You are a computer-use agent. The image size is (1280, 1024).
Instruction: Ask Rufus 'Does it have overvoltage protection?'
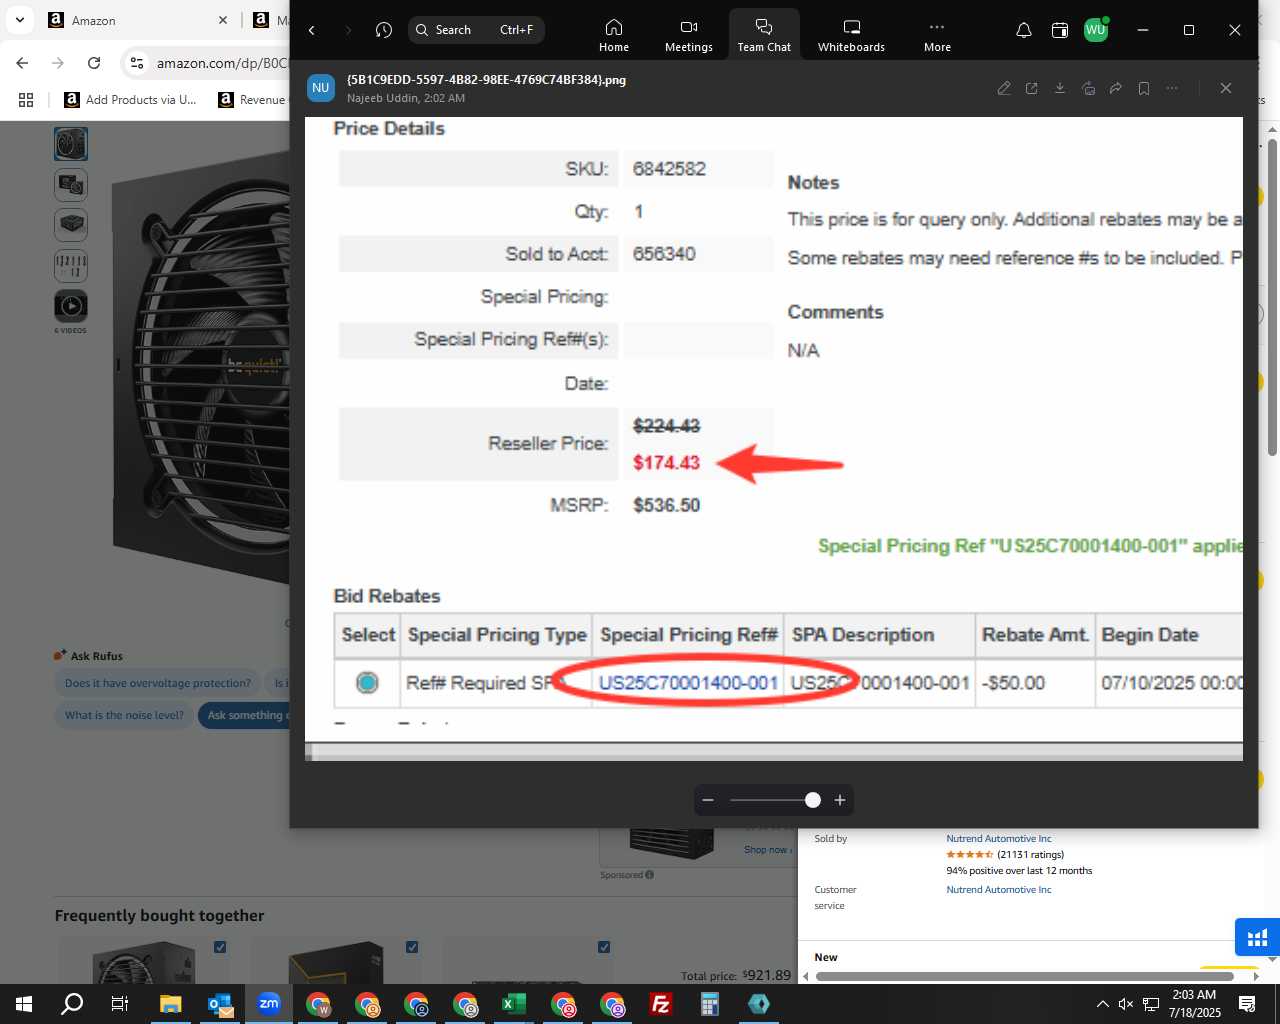coord(158,683)
